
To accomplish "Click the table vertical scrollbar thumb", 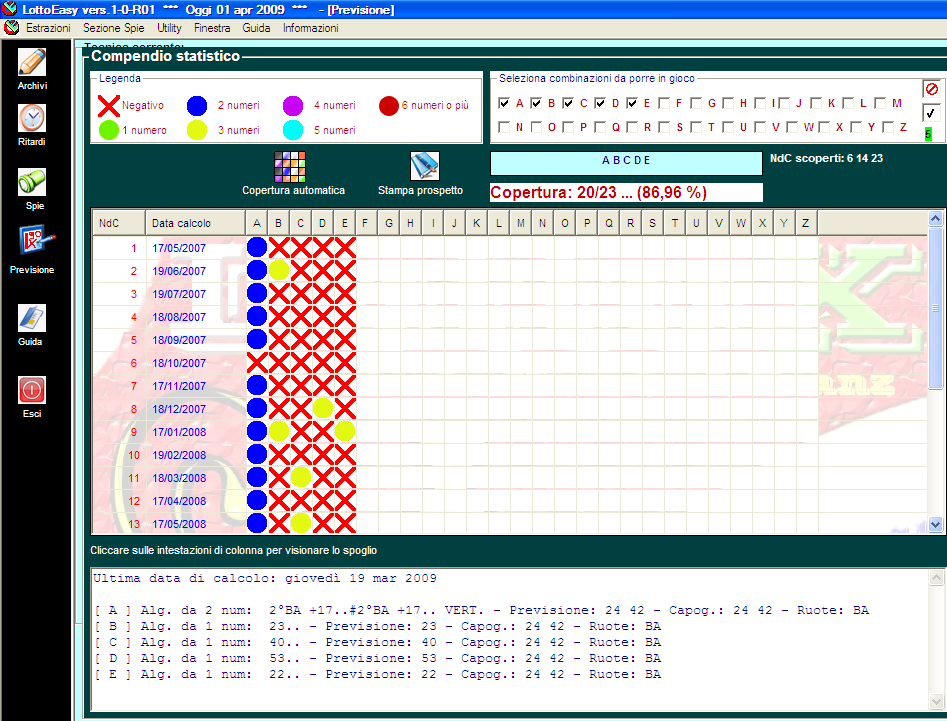I will tap(935, 307).
